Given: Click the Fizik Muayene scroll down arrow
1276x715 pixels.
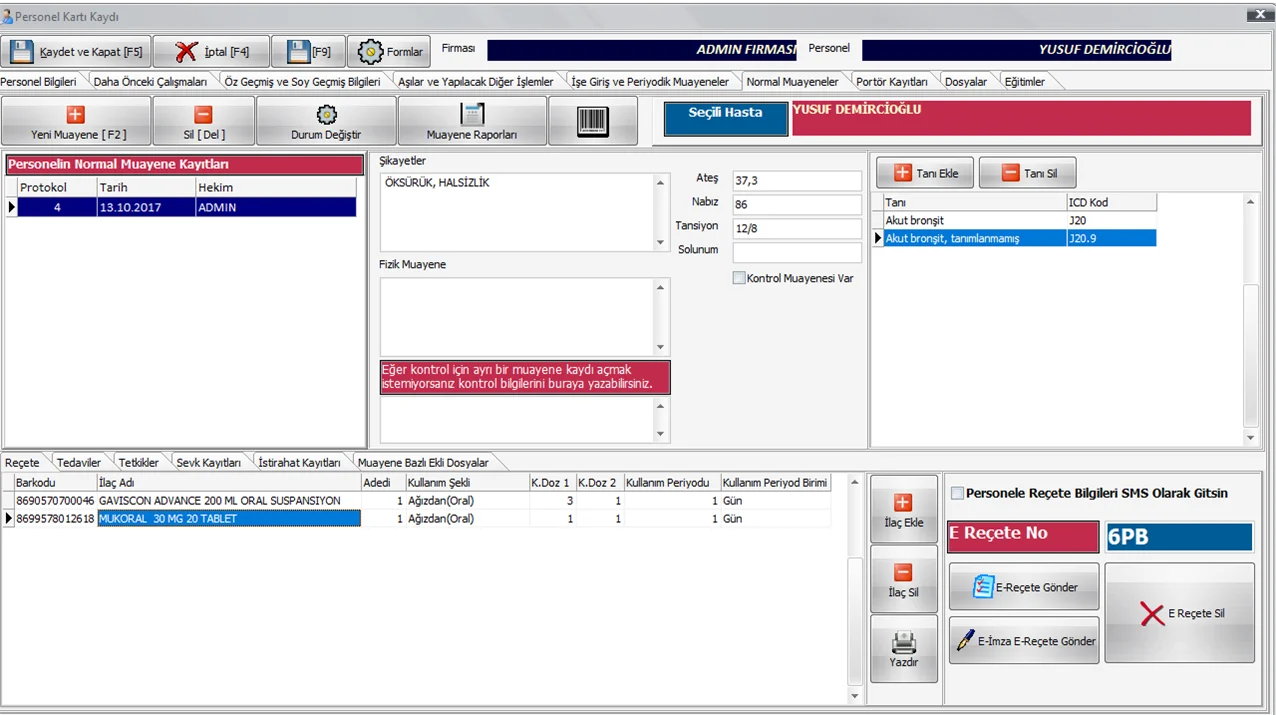Looking at the screenshot, I should click(660, 347).
